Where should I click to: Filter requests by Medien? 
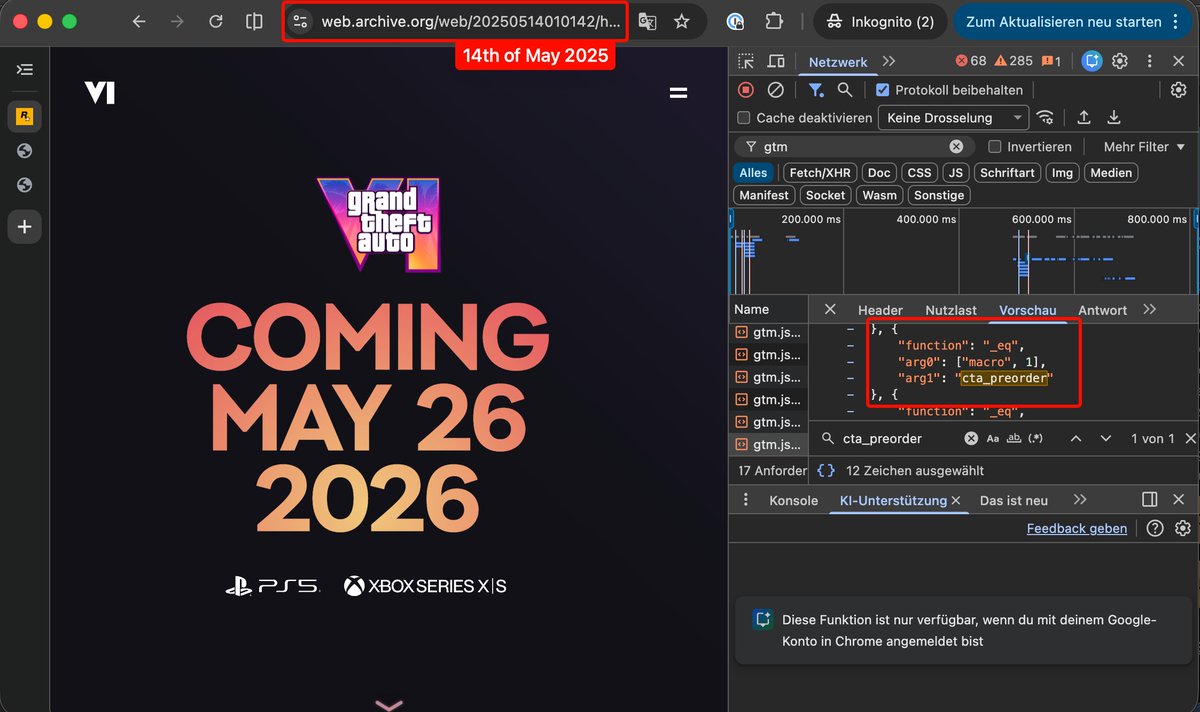pos(1111,173)
